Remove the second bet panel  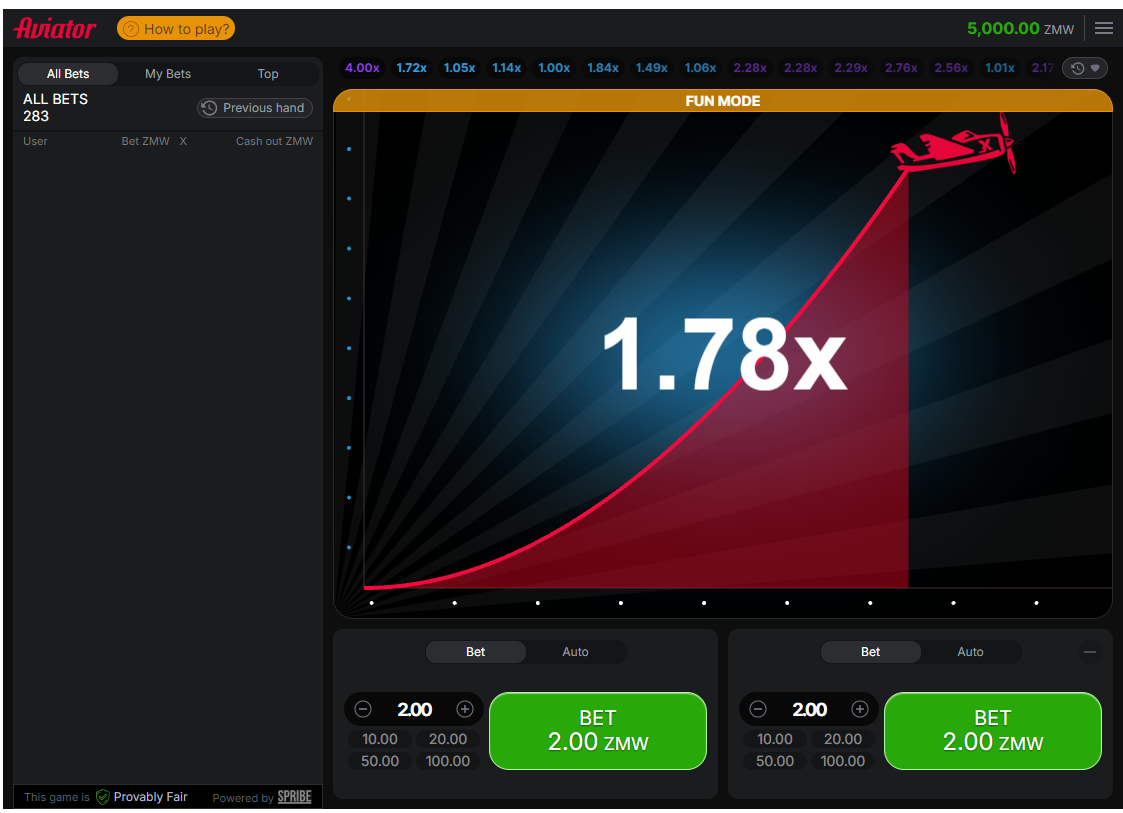click(x=1090, y=652)
